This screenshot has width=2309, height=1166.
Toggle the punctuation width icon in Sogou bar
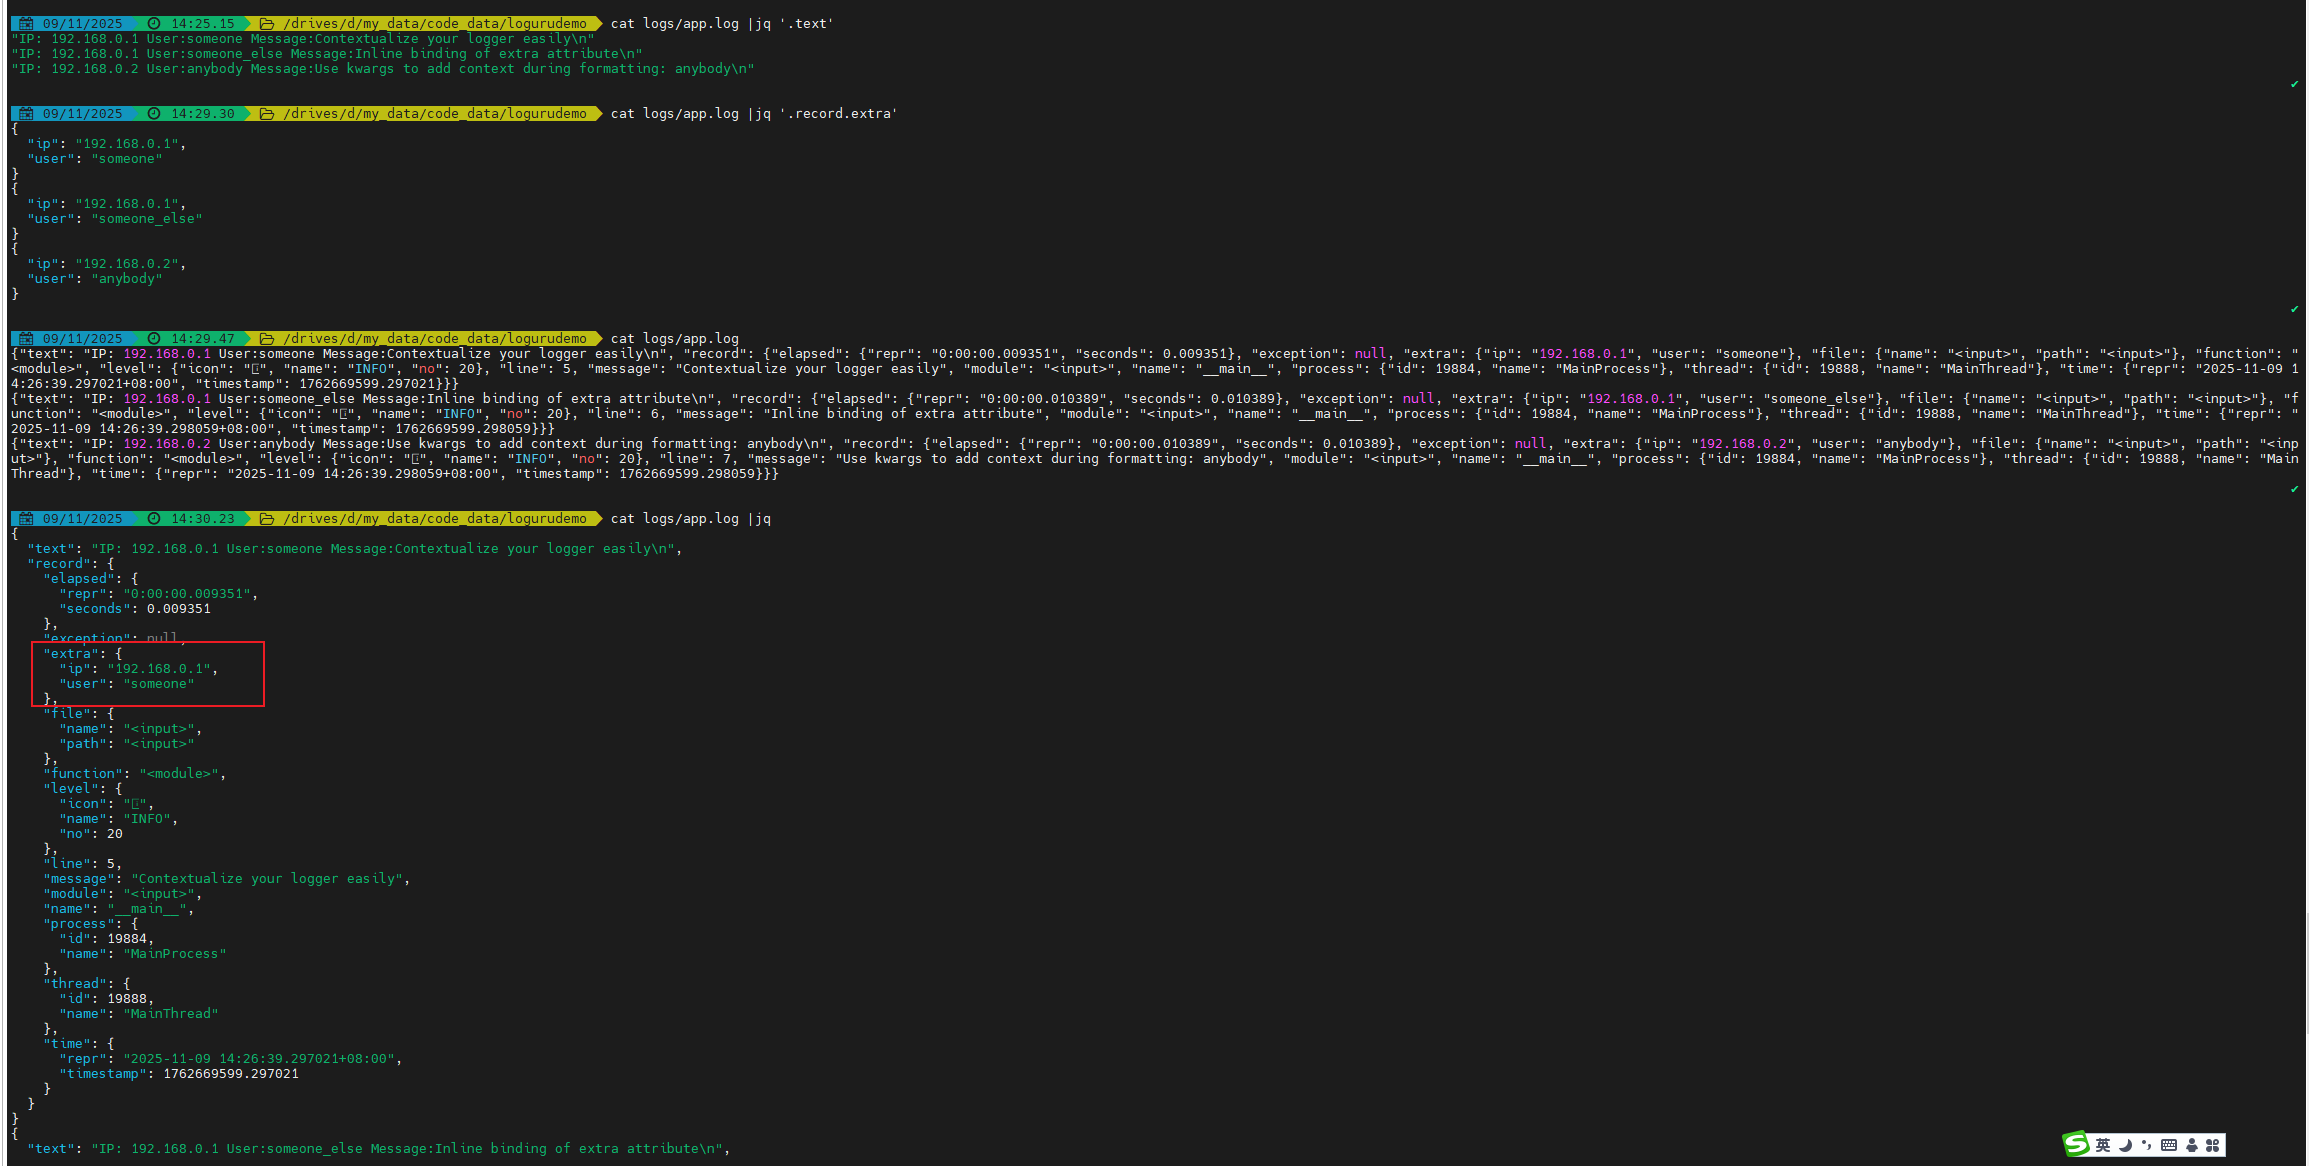pos(2146,1145)
